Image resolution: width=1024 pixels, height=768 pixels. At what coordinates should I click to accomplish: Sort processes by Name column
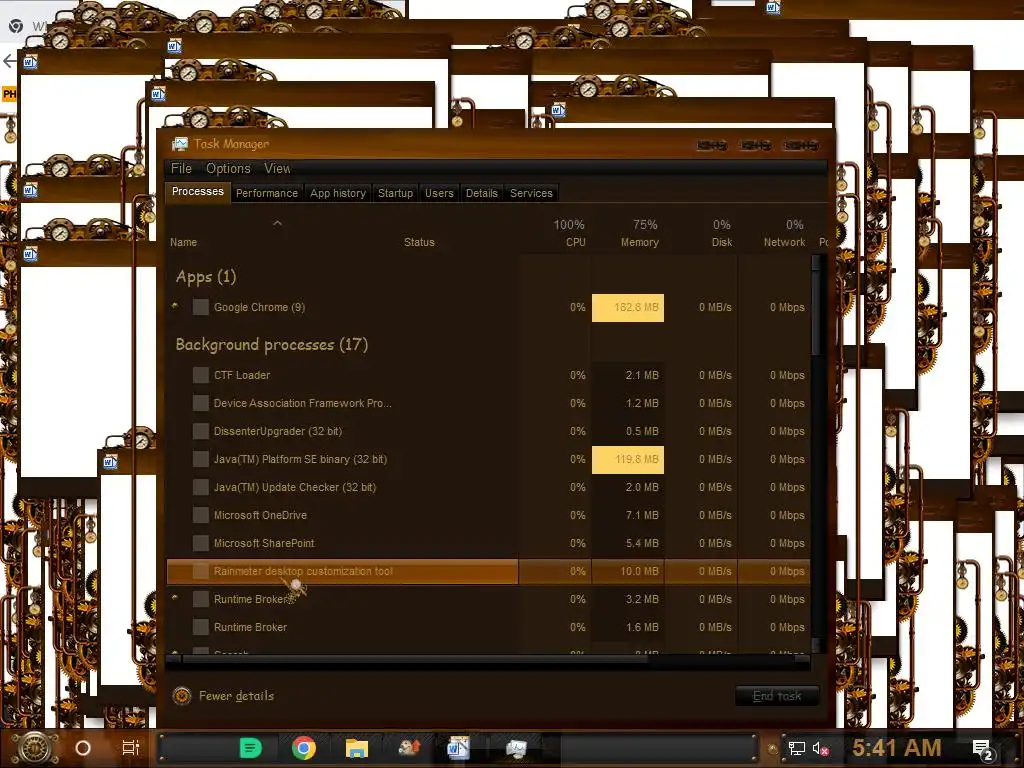point(184,242)
